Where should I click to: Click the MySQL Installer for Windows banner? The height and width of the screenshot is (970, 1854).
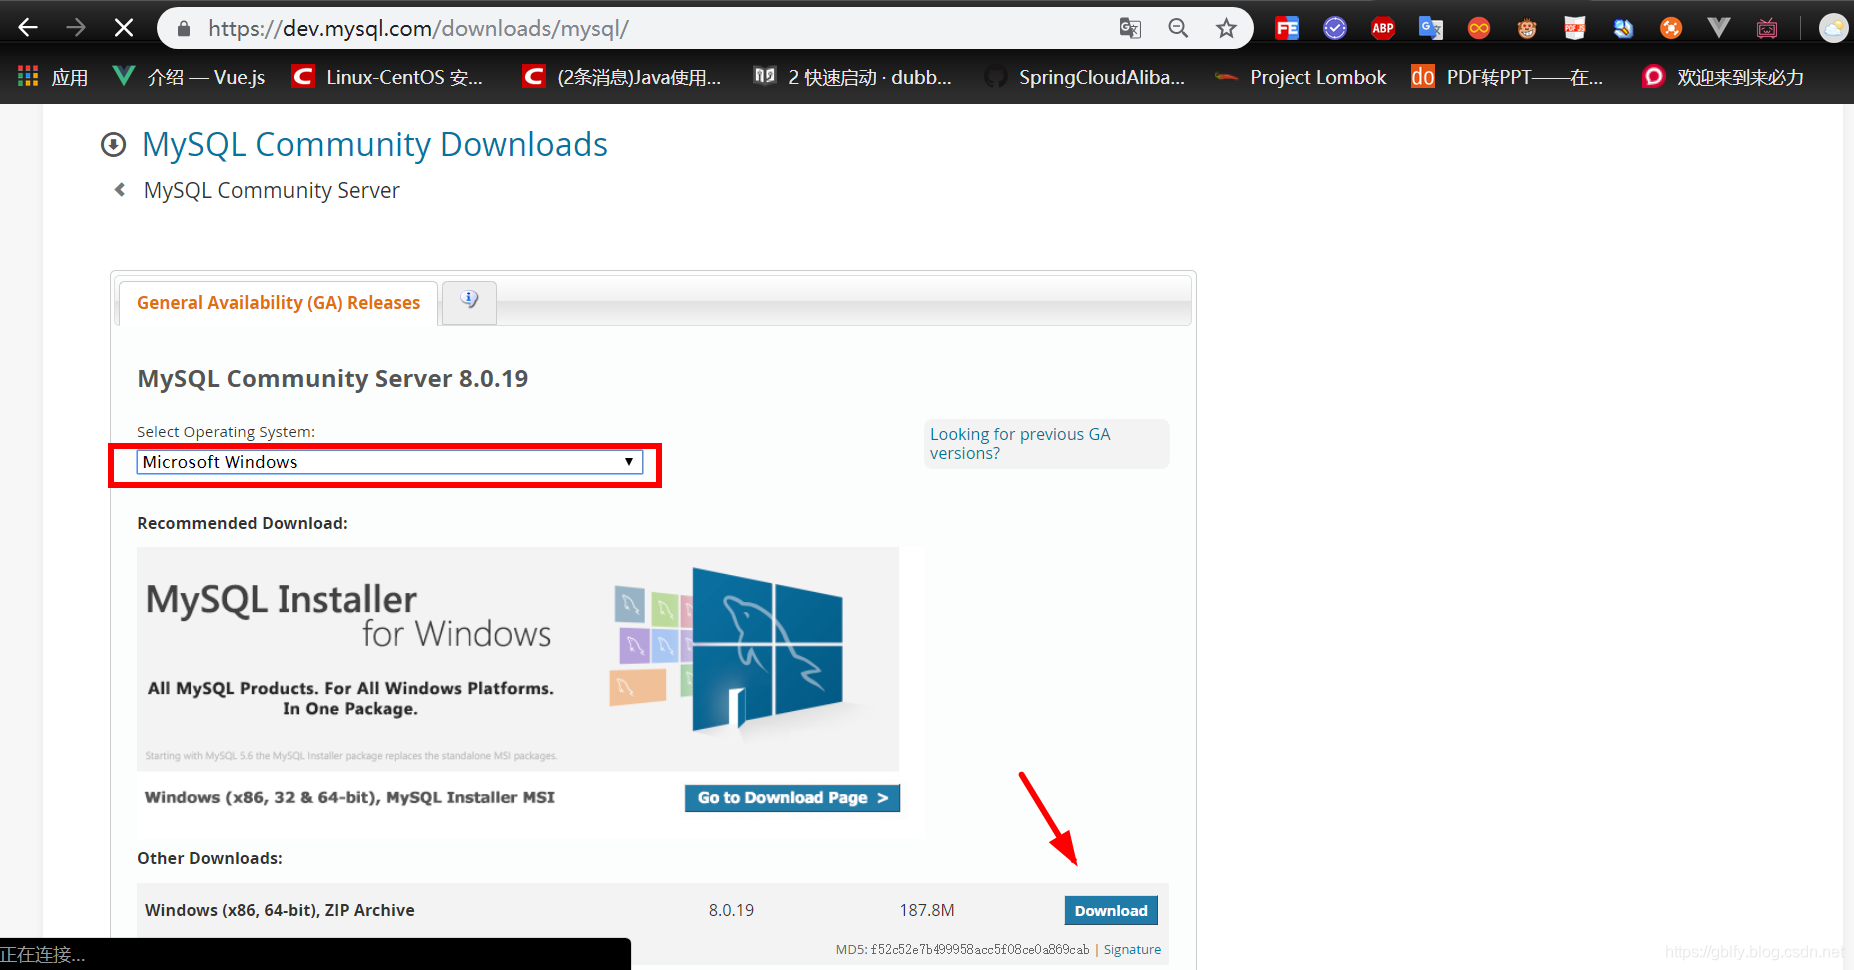coord(518,659)
